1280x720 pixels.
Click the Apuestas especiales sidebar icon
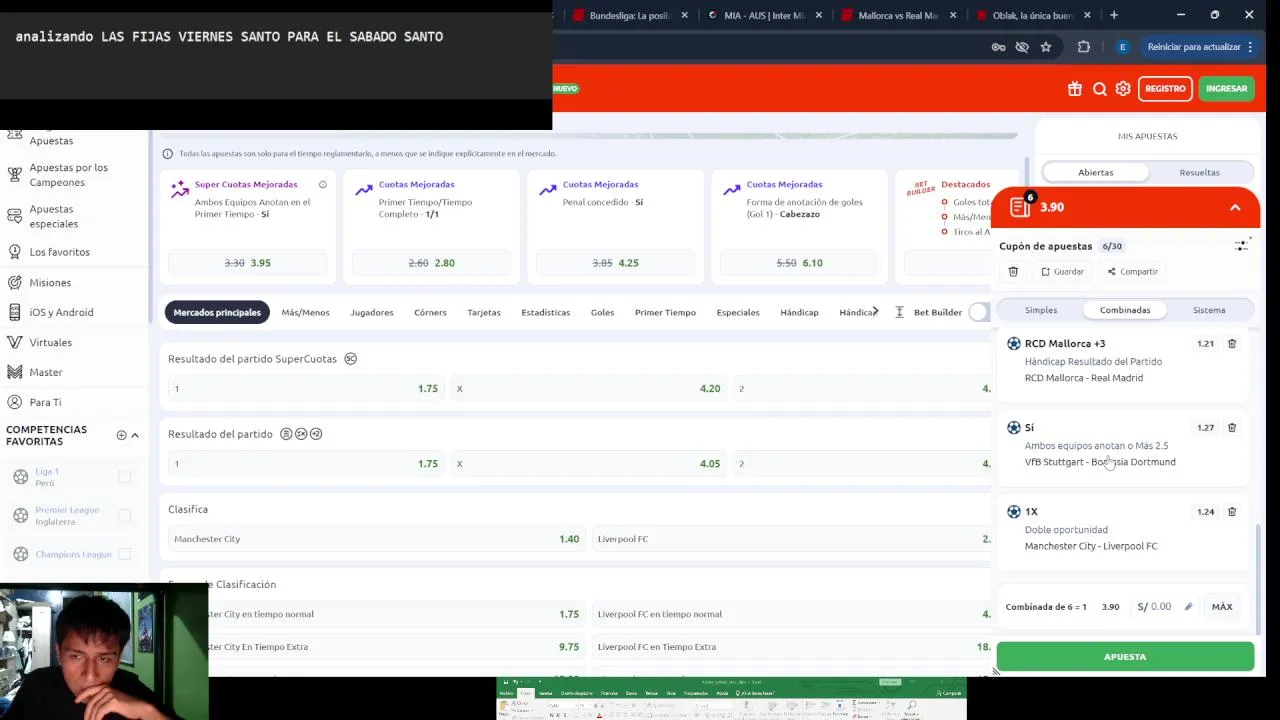(14, 216)
